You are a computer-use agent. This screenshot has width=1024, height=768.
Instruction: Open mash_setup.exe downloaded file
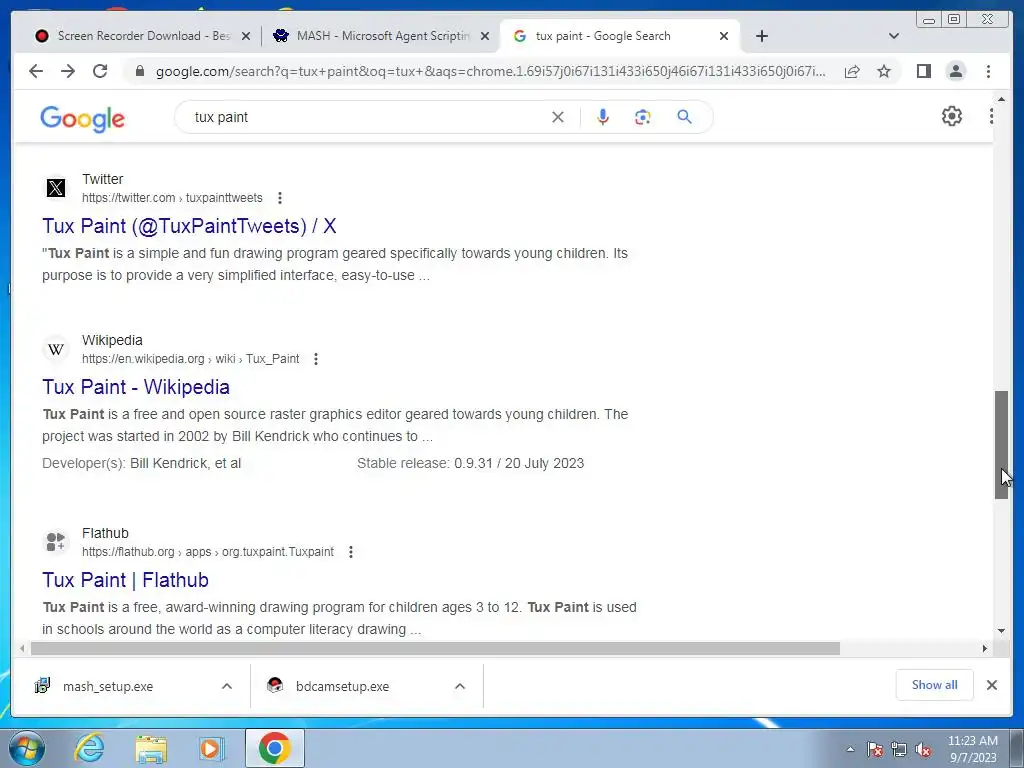pyautogui.click(x=108, y=686)
